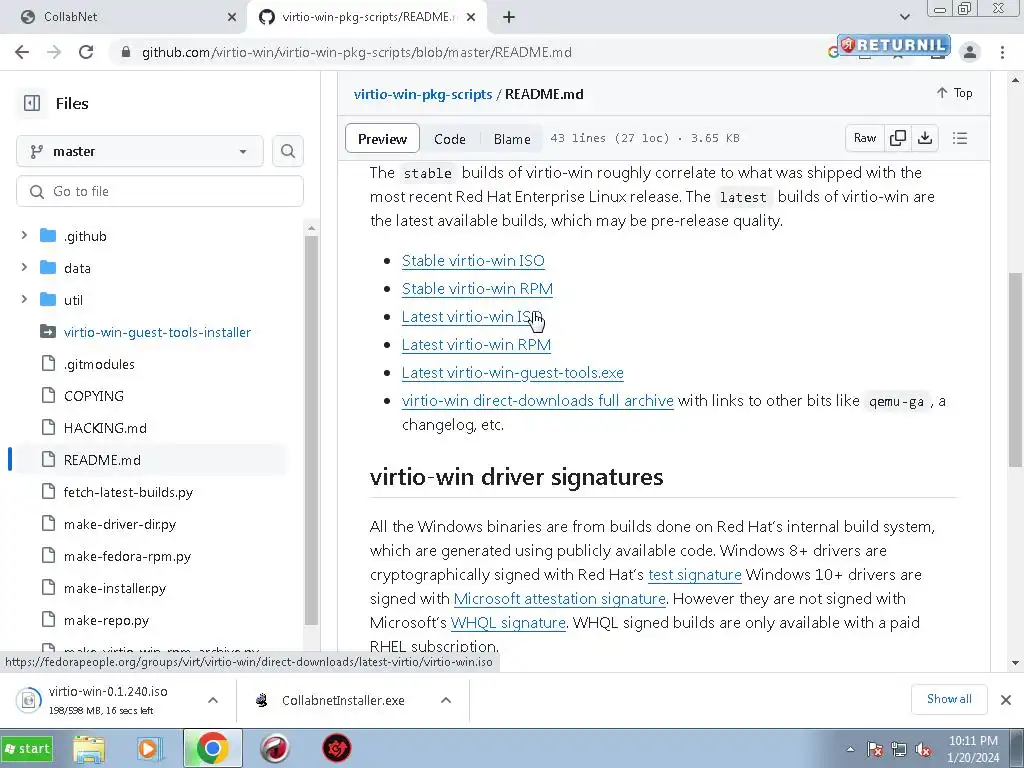Open the COPYING file
The image size is (1024, 768).
point(93,396)
